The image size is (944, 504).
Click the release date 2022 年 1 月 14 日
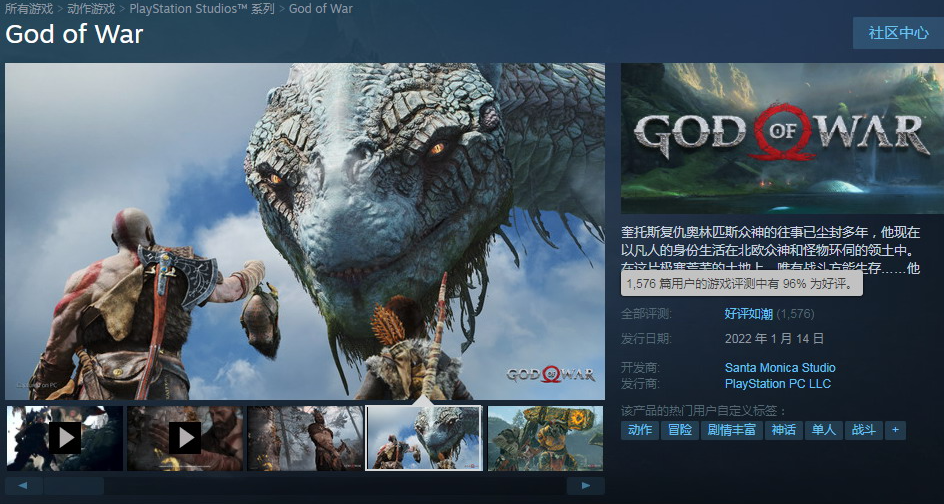point(774,338)
